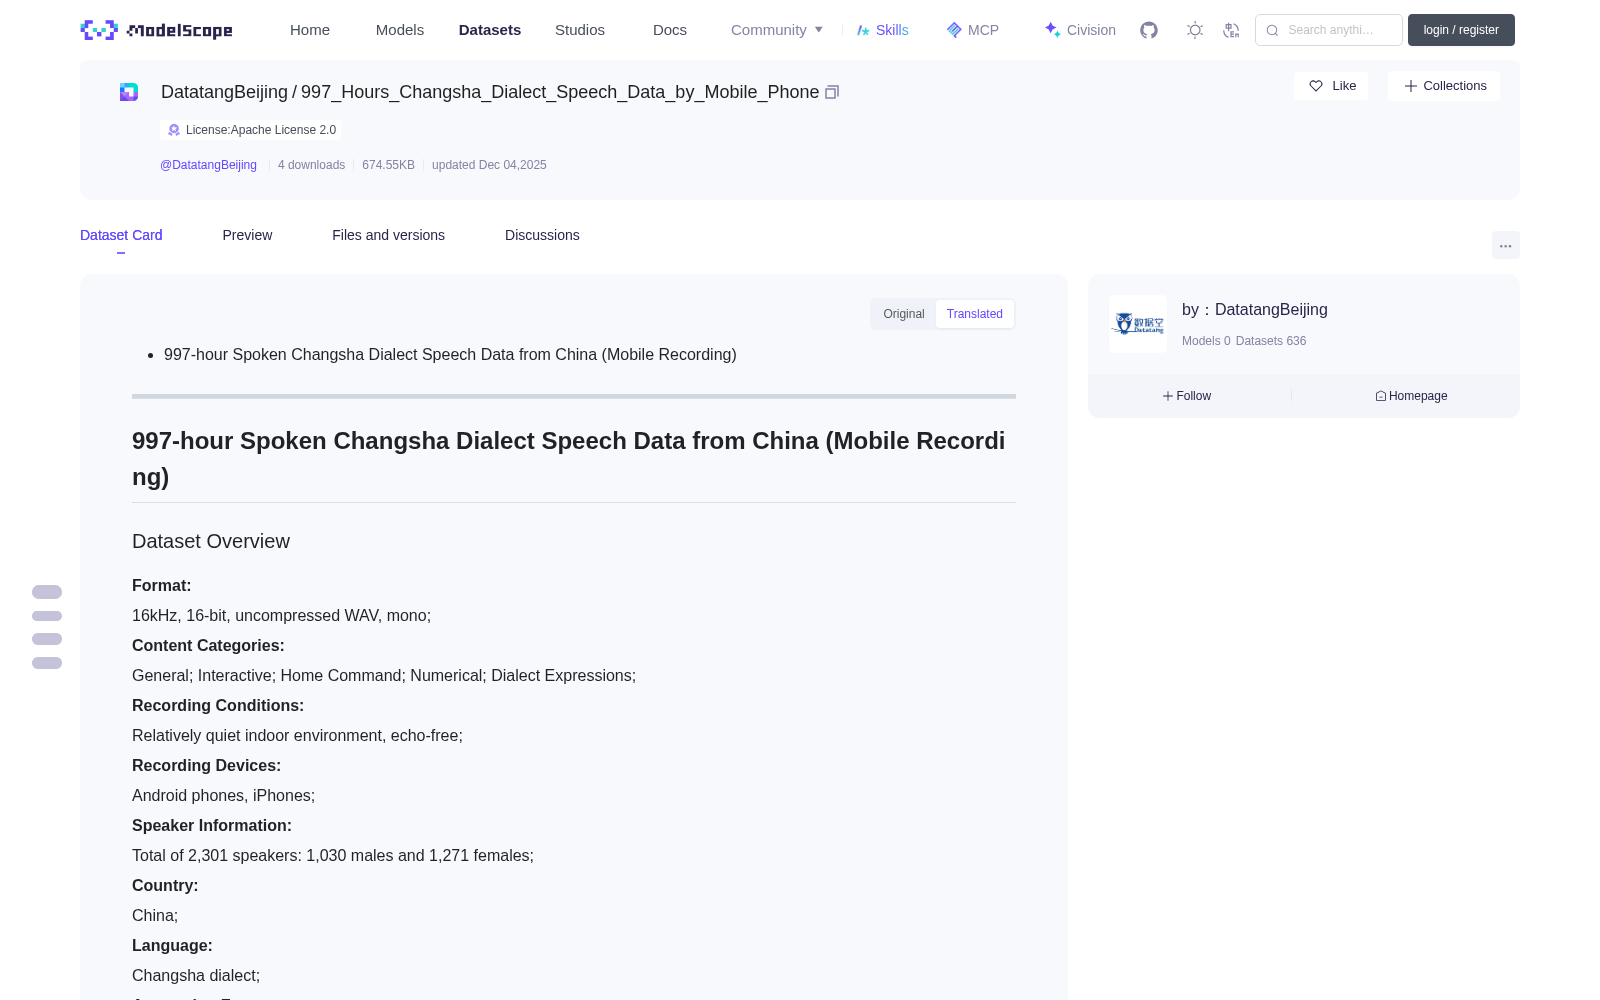
Task: Click the by: DatatangBeijing author name
Action: point(1255,310)
